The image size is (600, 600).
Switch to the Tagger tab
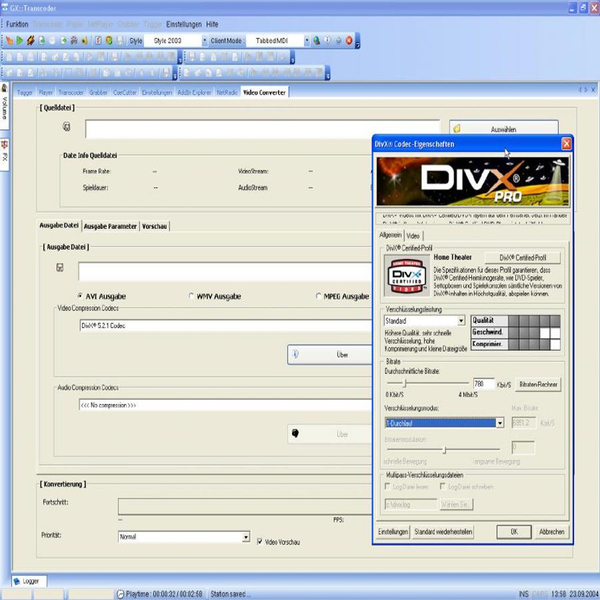tap(24, 93)
